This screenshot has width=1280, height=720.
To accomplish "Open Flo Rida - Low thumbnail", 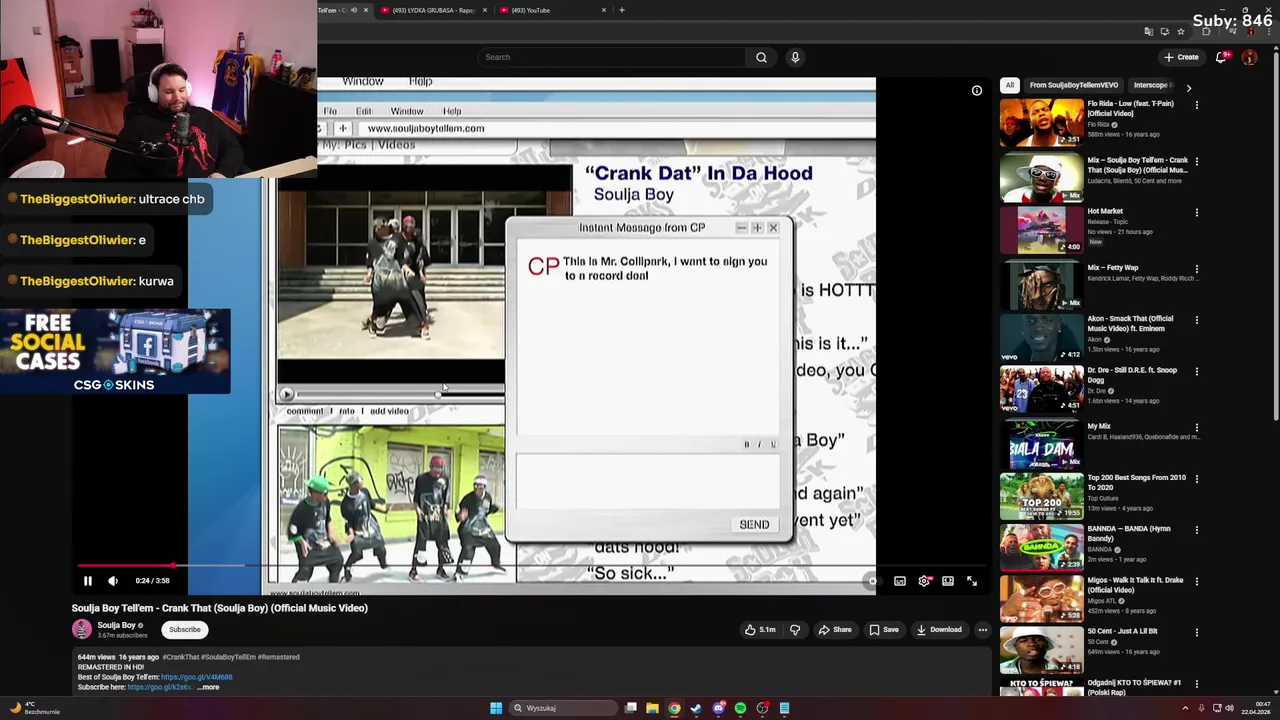I will point(1041,122).
